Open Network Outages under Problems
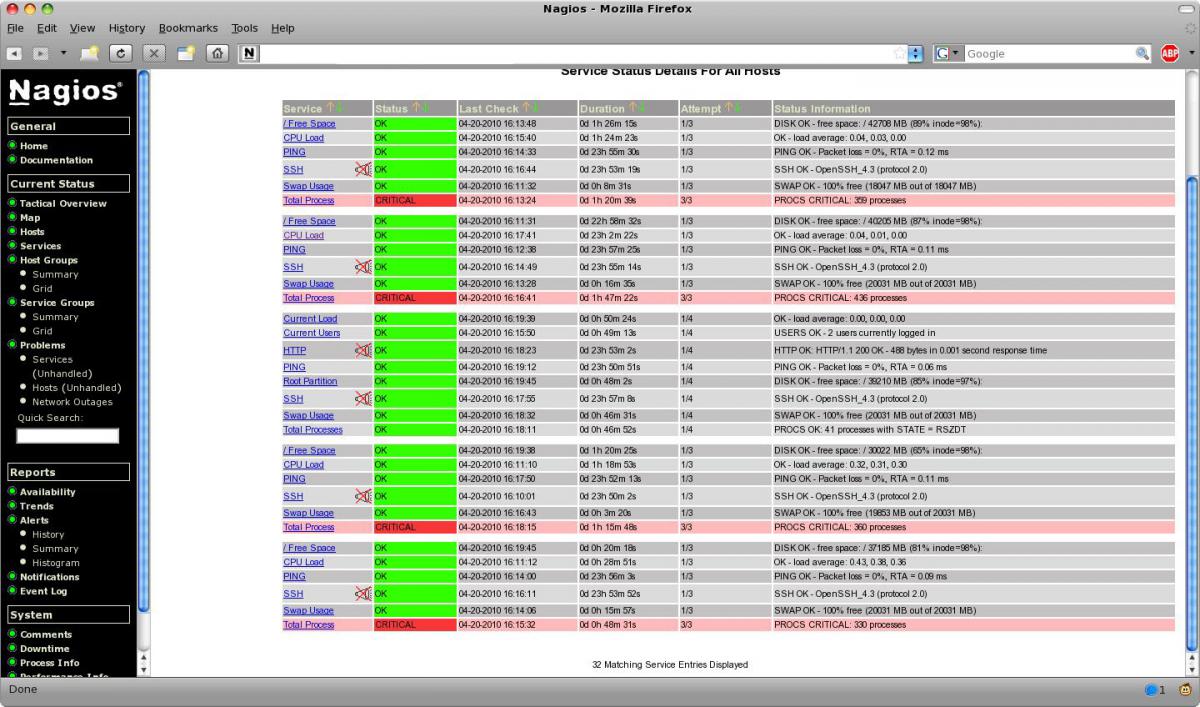The height and width of the screenshot is (707, 1200). pyautogui.click(x=72, y=402)
